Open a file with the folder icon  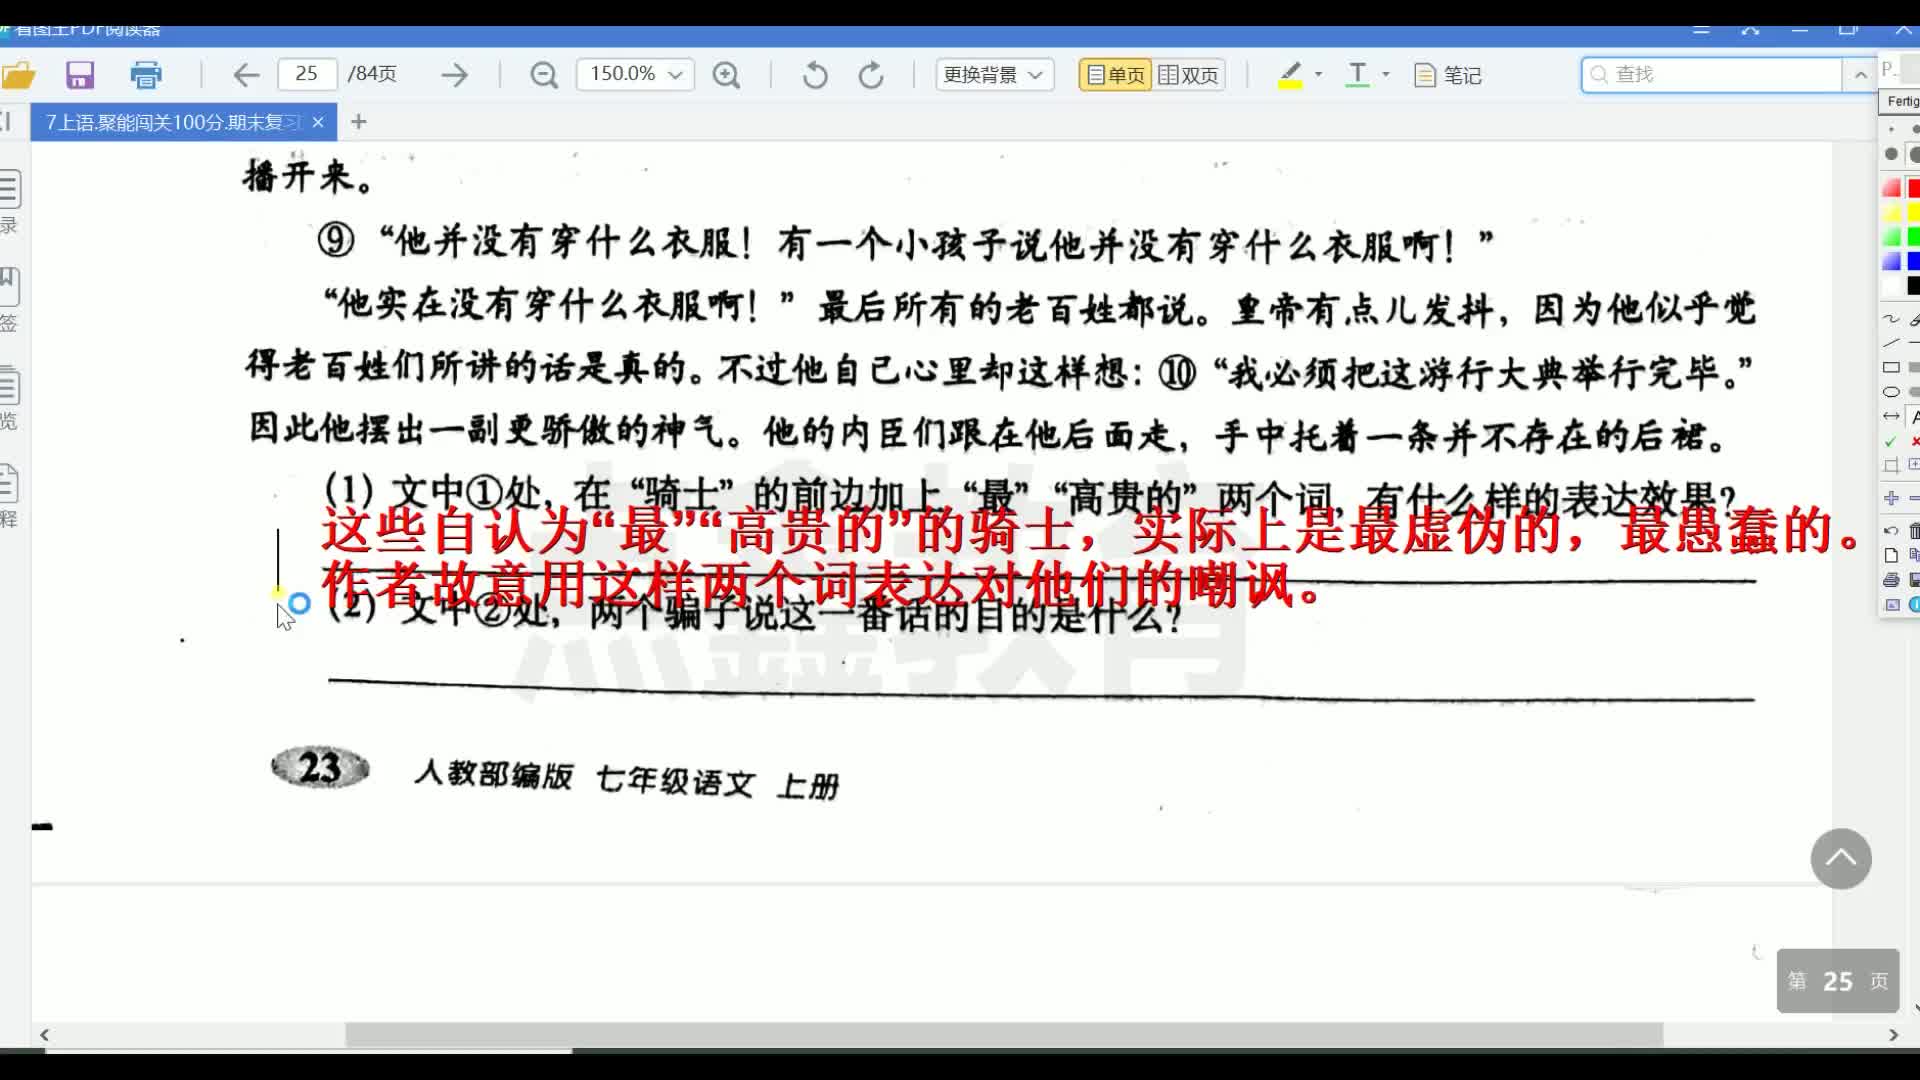pos(18,75)
